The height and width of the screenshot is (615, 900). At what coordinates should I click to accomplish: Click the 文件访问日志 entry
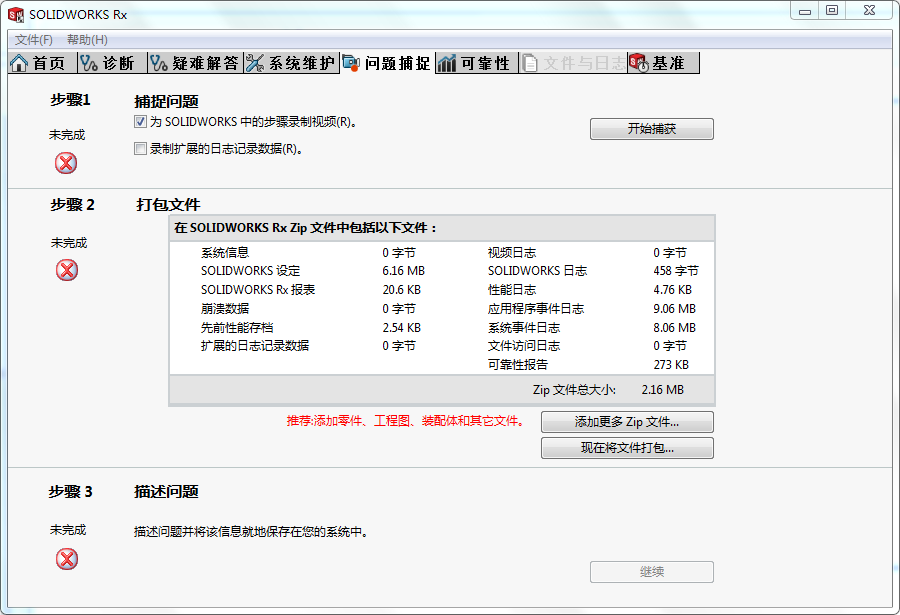pyautogui.click(x=524, y=346)
